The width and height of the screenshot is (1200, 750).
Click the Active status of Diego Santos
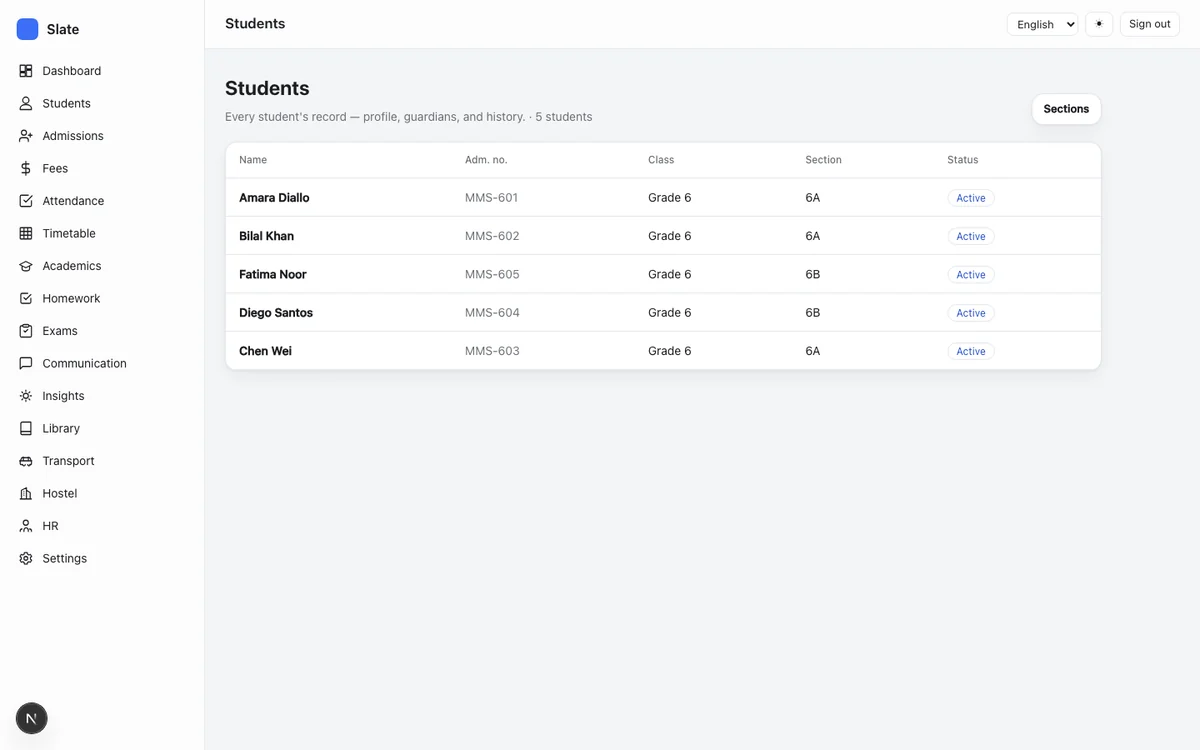971,313
